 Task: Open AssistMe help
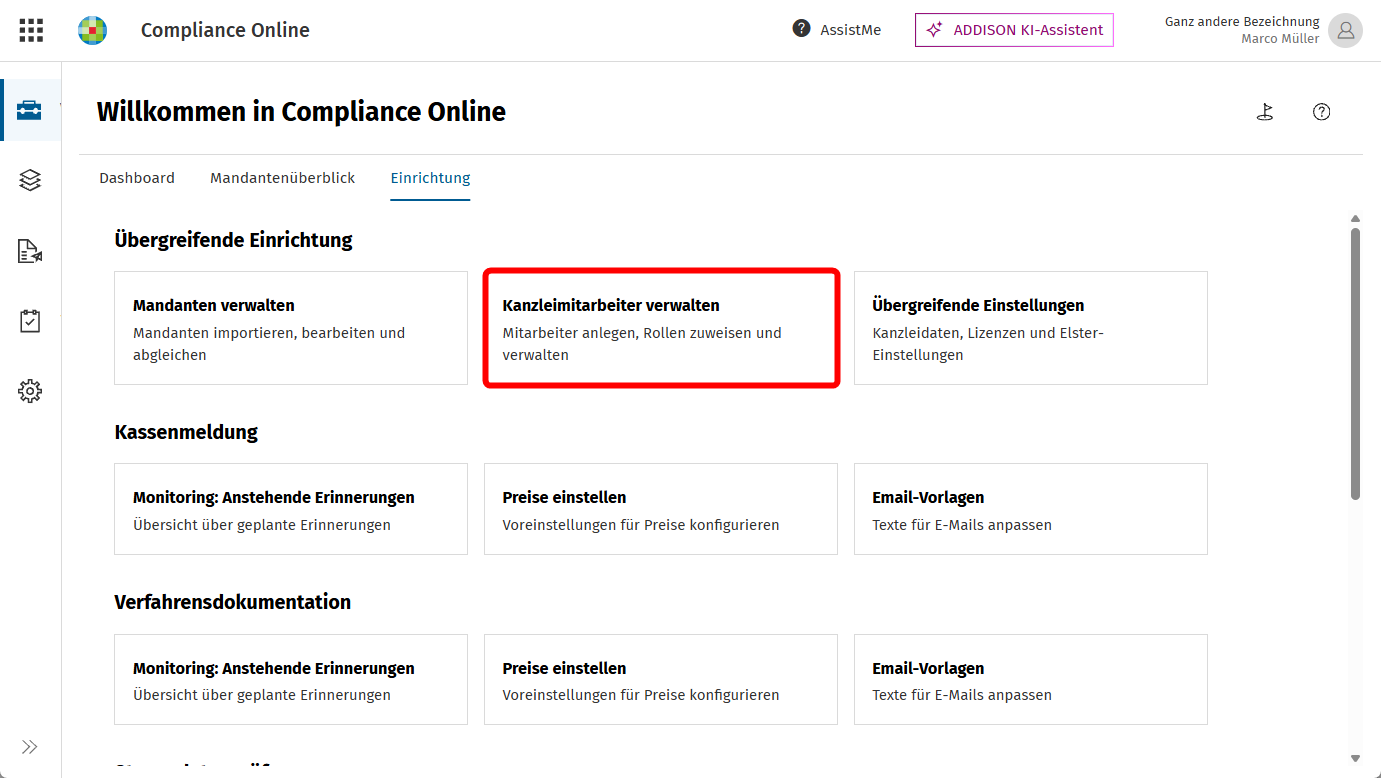click(x=837, y=30)
